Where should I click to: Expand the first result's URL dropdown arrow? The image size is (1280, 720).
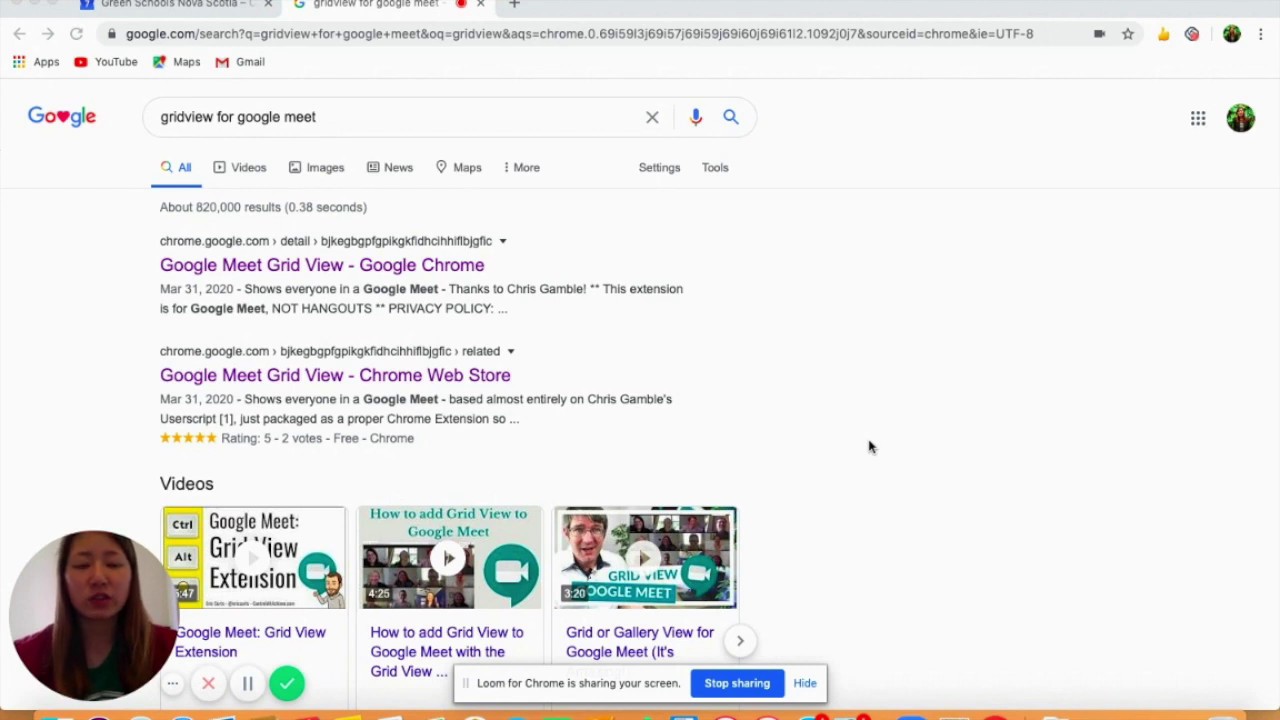point(503,241)
